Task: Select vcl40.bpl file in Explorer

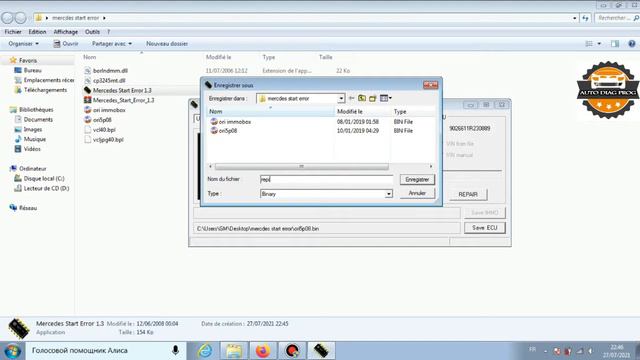Action: (x=104, y=129)
